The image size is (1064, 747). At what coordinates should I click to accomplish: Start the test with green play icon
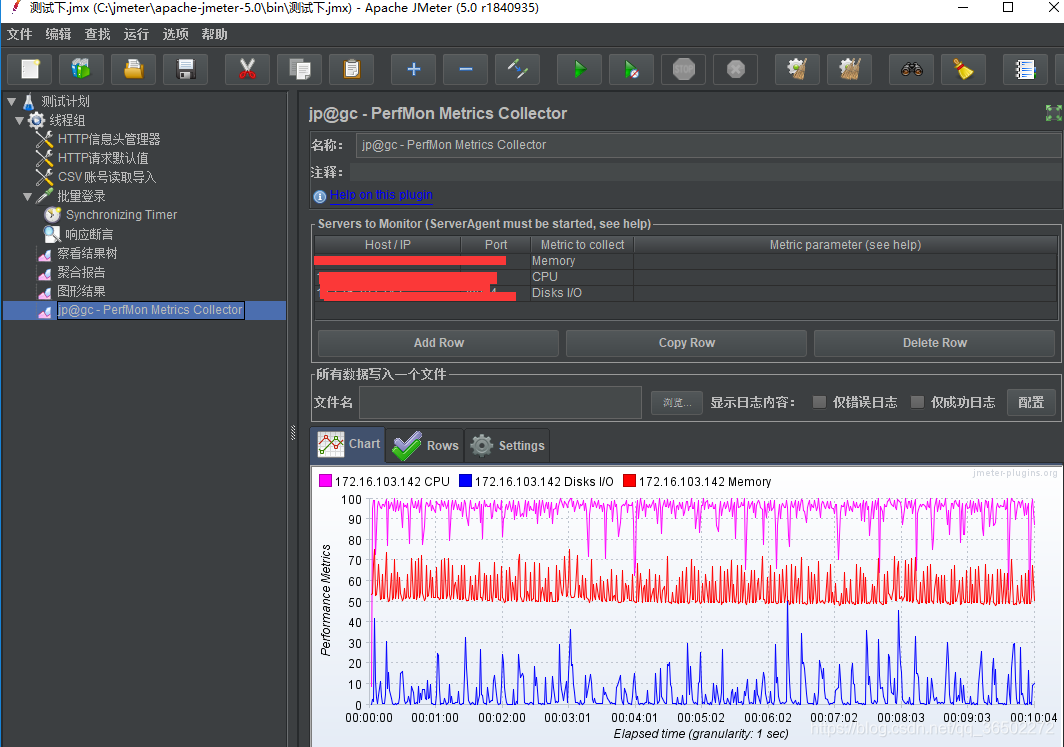(x=580, y=69)
